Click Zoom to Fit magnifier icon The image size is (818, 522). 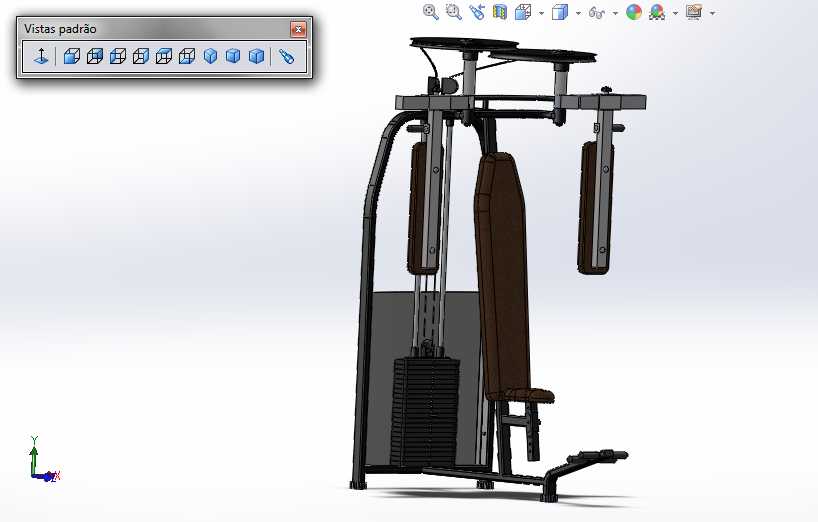coord(430,12)
